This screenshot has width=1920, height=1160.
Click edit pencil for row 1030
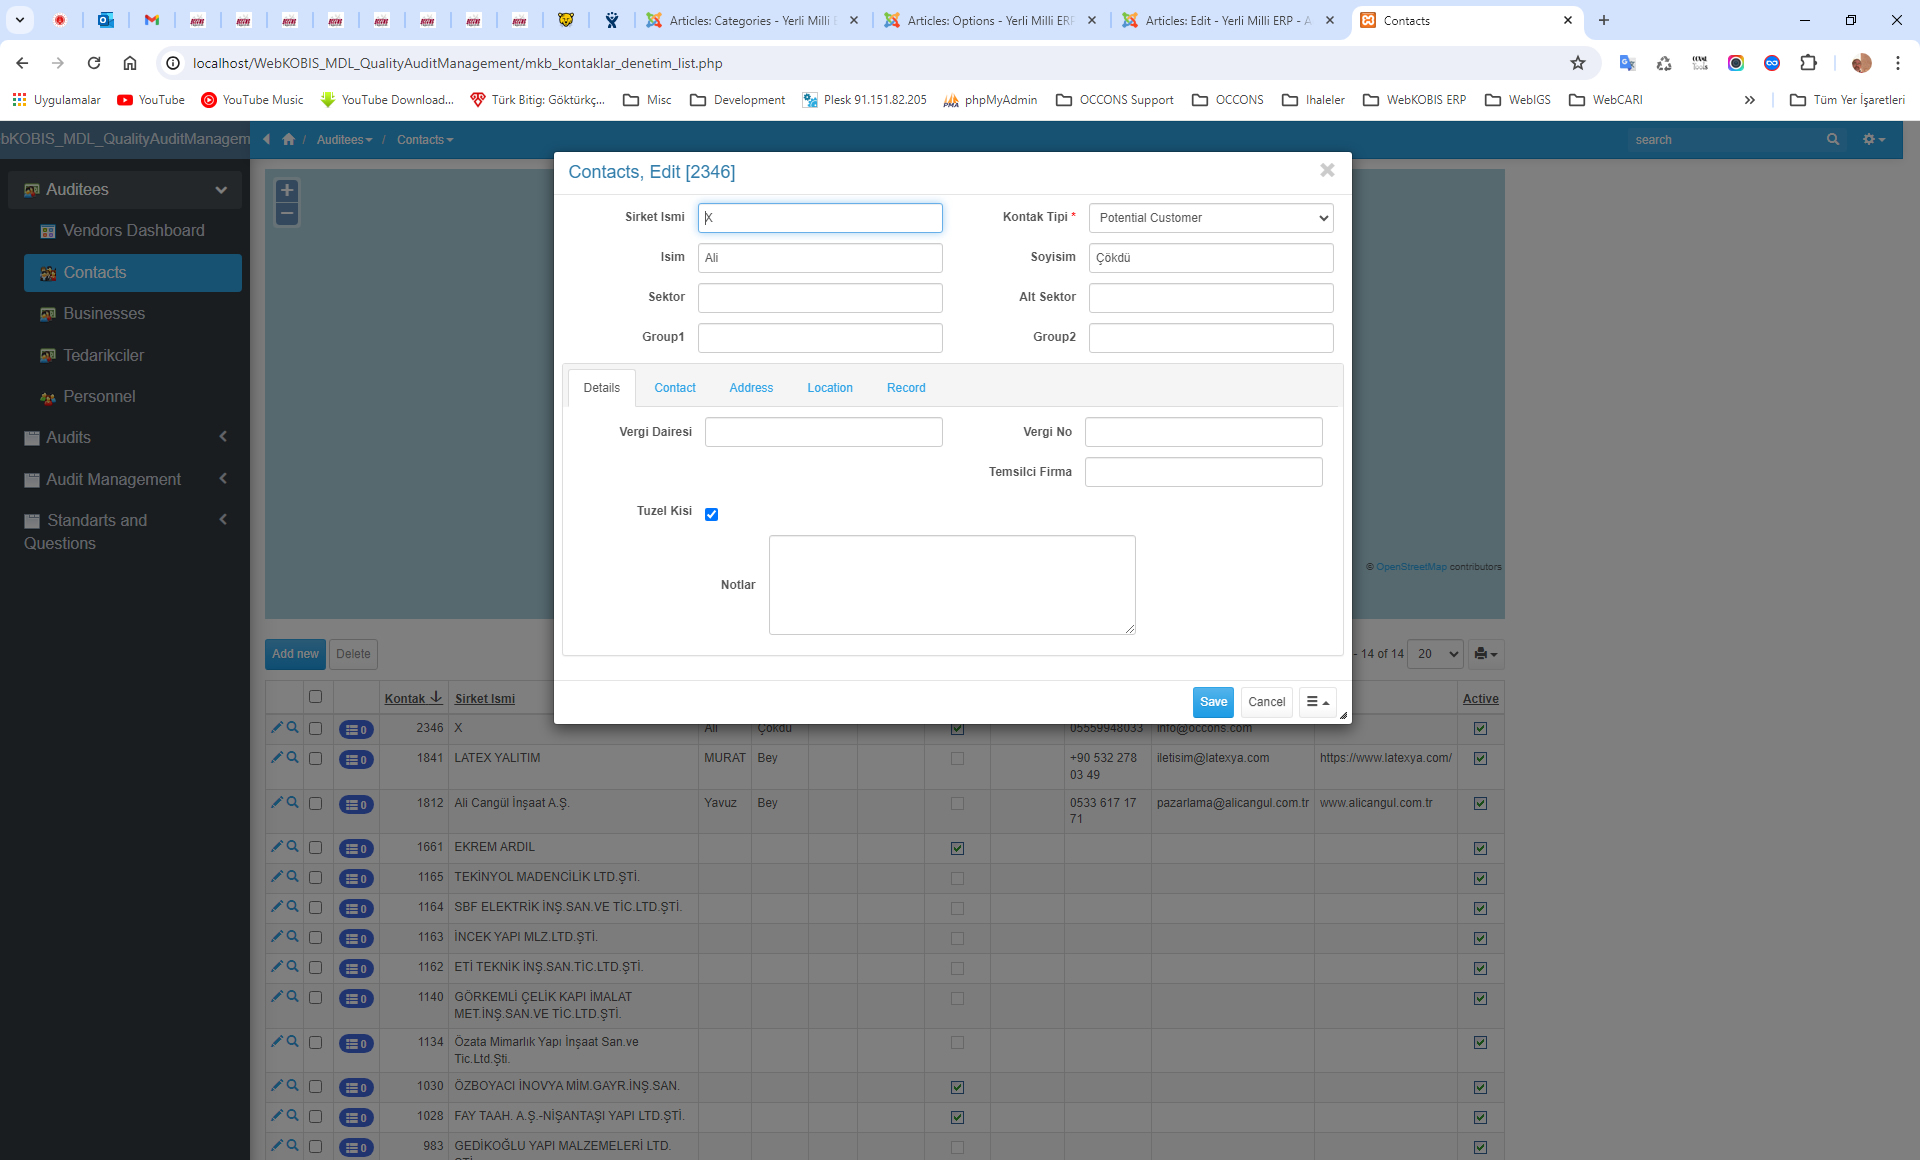[x=277, y=1085]
